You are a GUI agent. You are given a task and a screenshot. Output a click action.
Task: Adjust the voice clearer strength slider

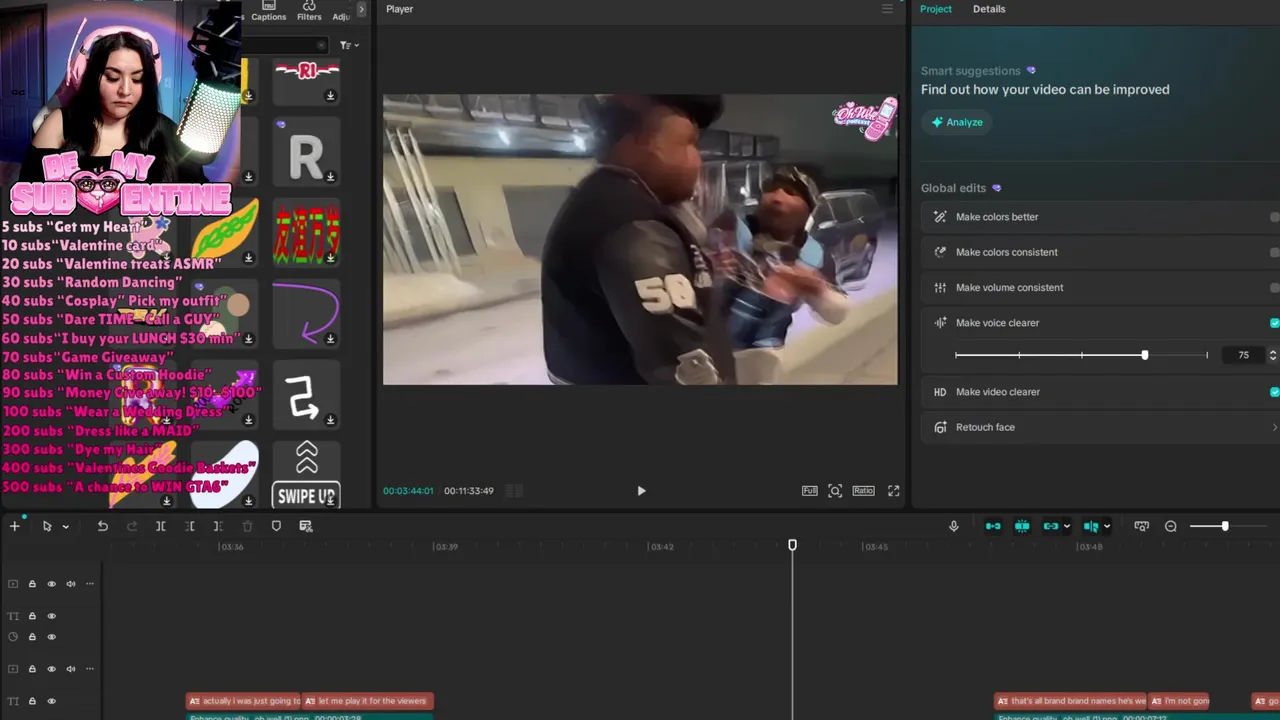coord(1144,355)
